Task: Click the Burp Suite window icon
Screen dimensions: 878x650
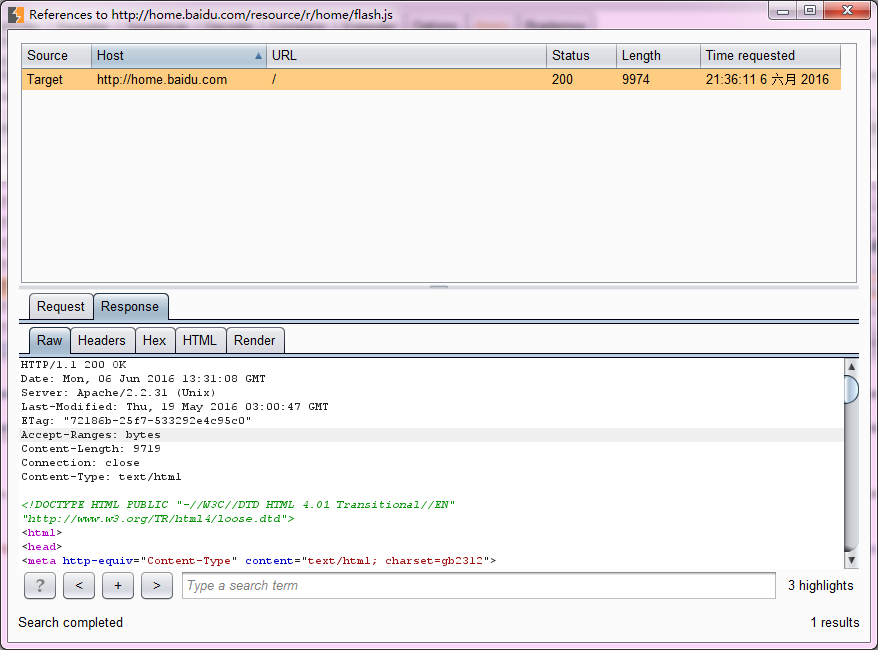Action: (16, 14)
